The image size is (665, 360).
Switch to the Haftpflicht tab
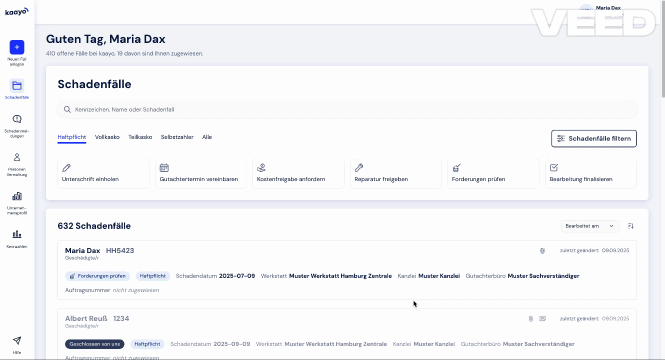pos(72,137)
